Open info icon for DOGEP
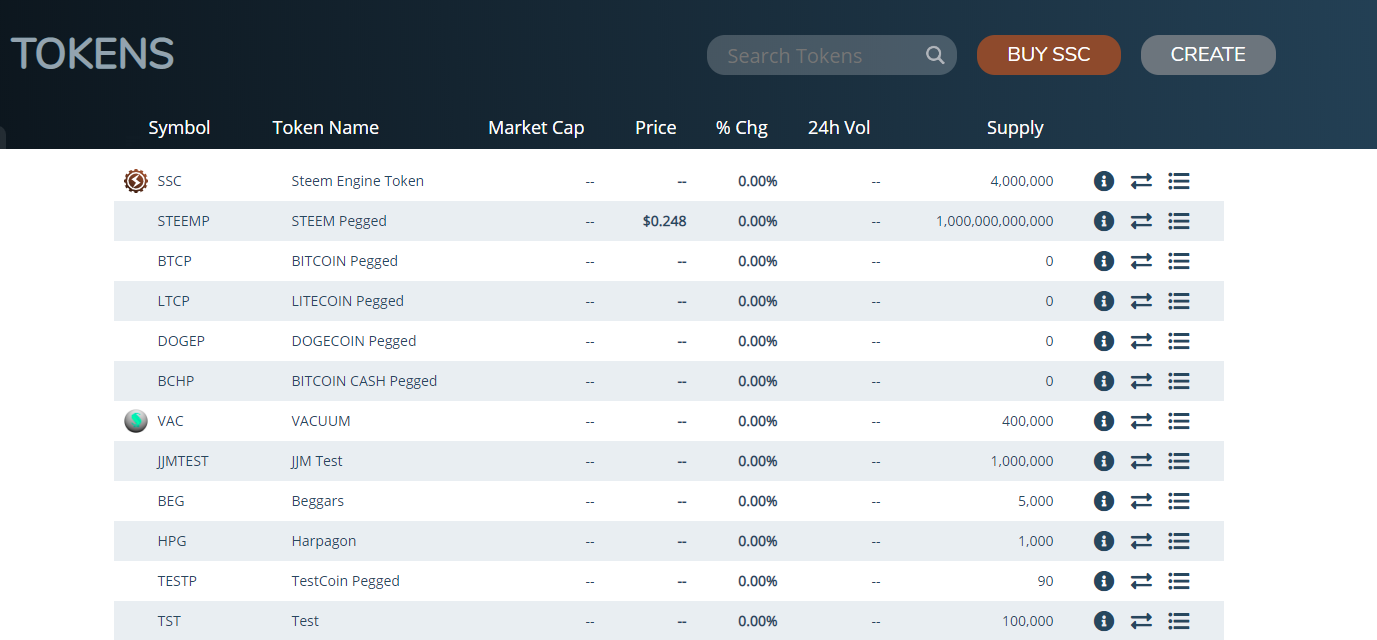Viewport: 1377px width, 640px height. 1104,341
